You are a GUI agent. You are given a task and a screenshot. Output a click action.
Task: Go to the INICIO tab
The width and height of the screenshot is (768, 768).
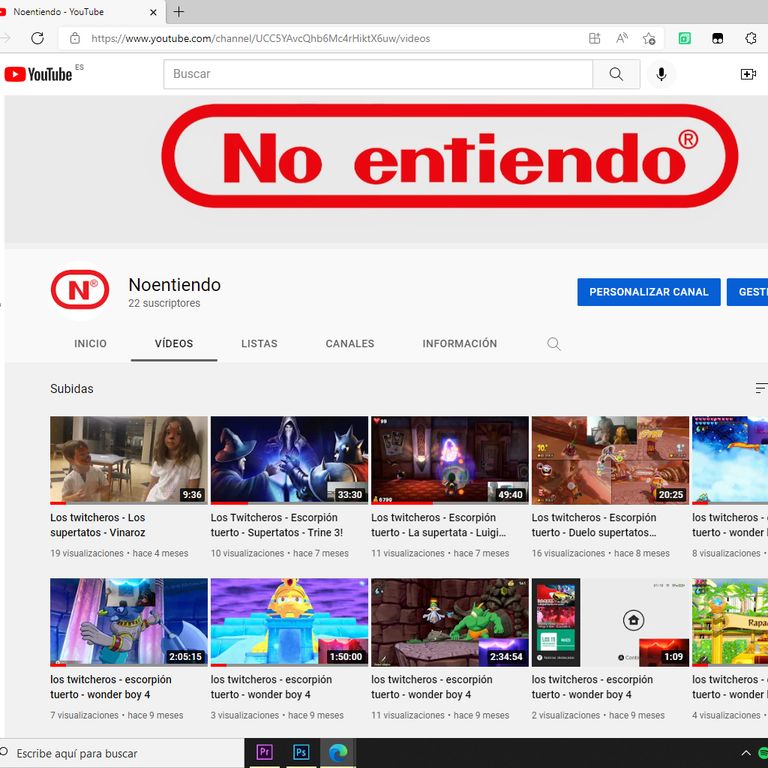90,344
